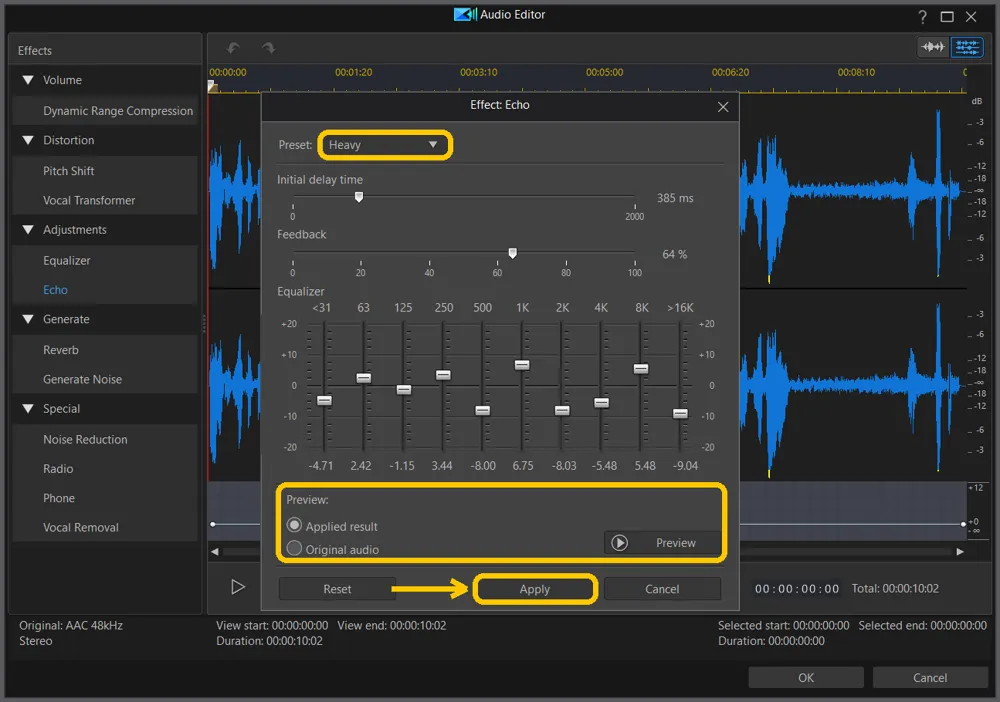The height and width of the screenshot is (702, 1000).
Task: Click the 8K equalizer slider
Action: point(641,369)
